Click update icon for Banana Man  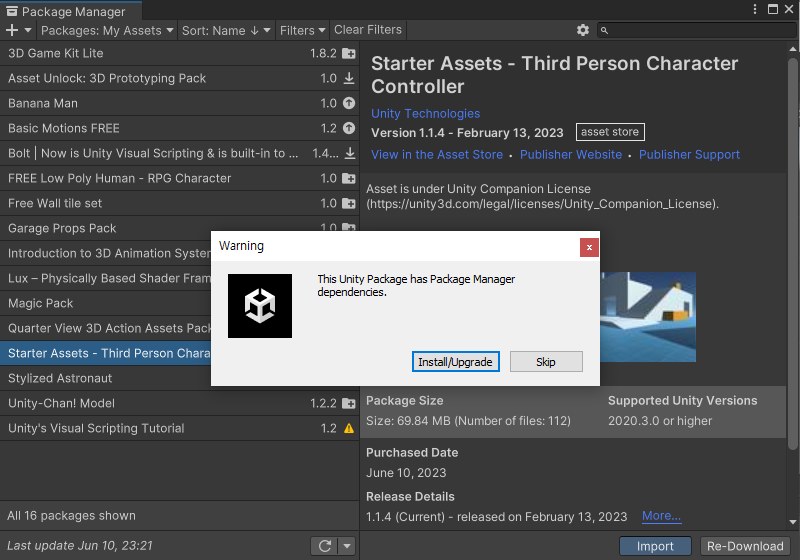coord(349,103)
